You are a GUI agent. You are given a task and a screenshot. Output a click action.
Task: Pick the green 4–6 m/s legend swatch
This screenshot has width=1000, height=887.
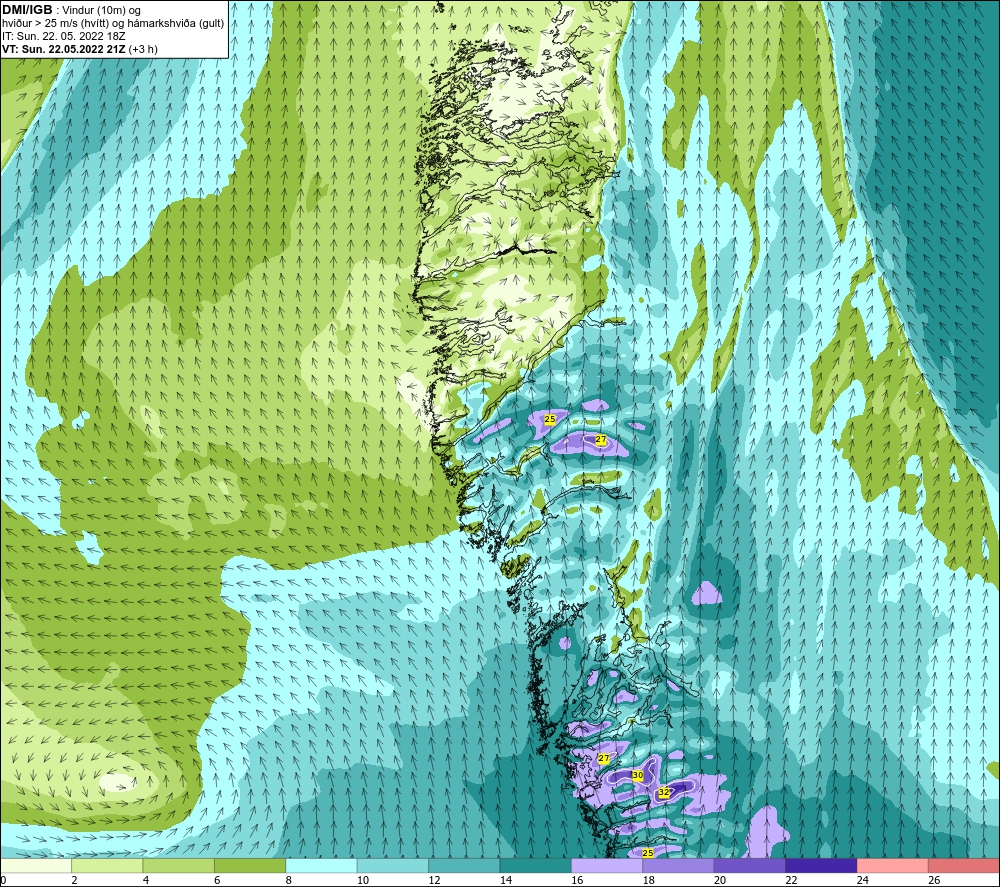coord(179,866)
